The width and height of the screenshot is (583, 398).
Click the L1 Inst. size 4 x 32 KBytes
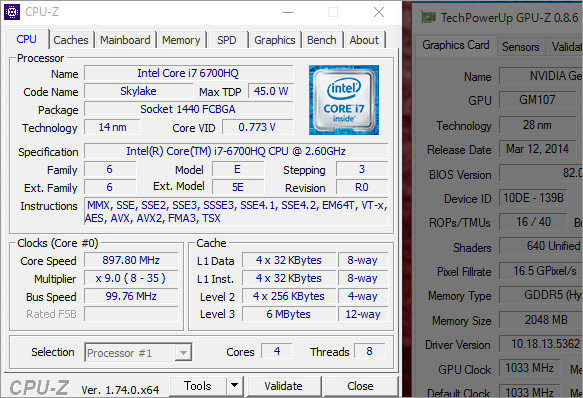(289, 278)
